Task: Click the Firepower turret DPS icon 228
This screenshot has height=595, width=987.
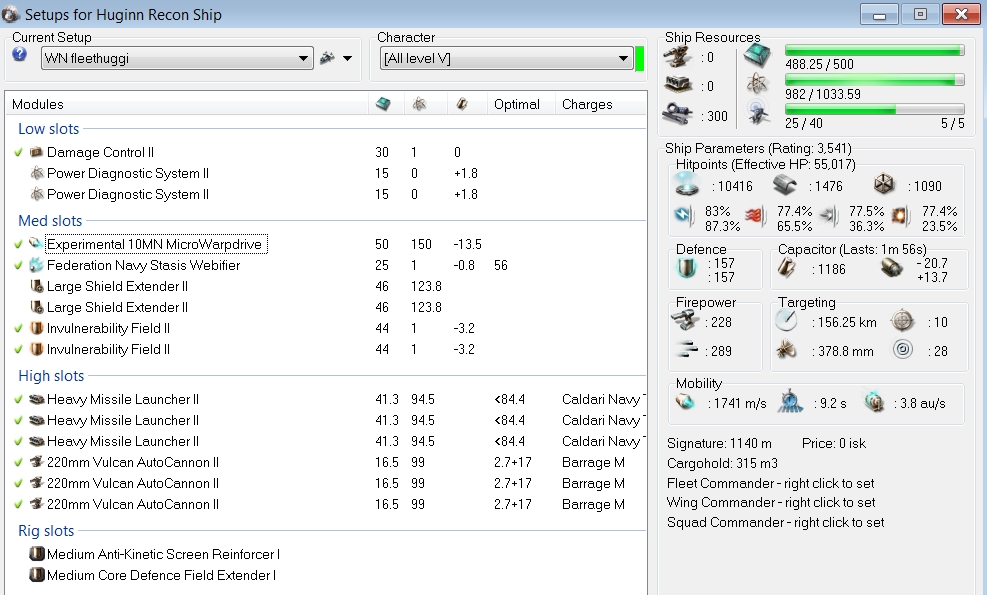Action: point(684,320)
